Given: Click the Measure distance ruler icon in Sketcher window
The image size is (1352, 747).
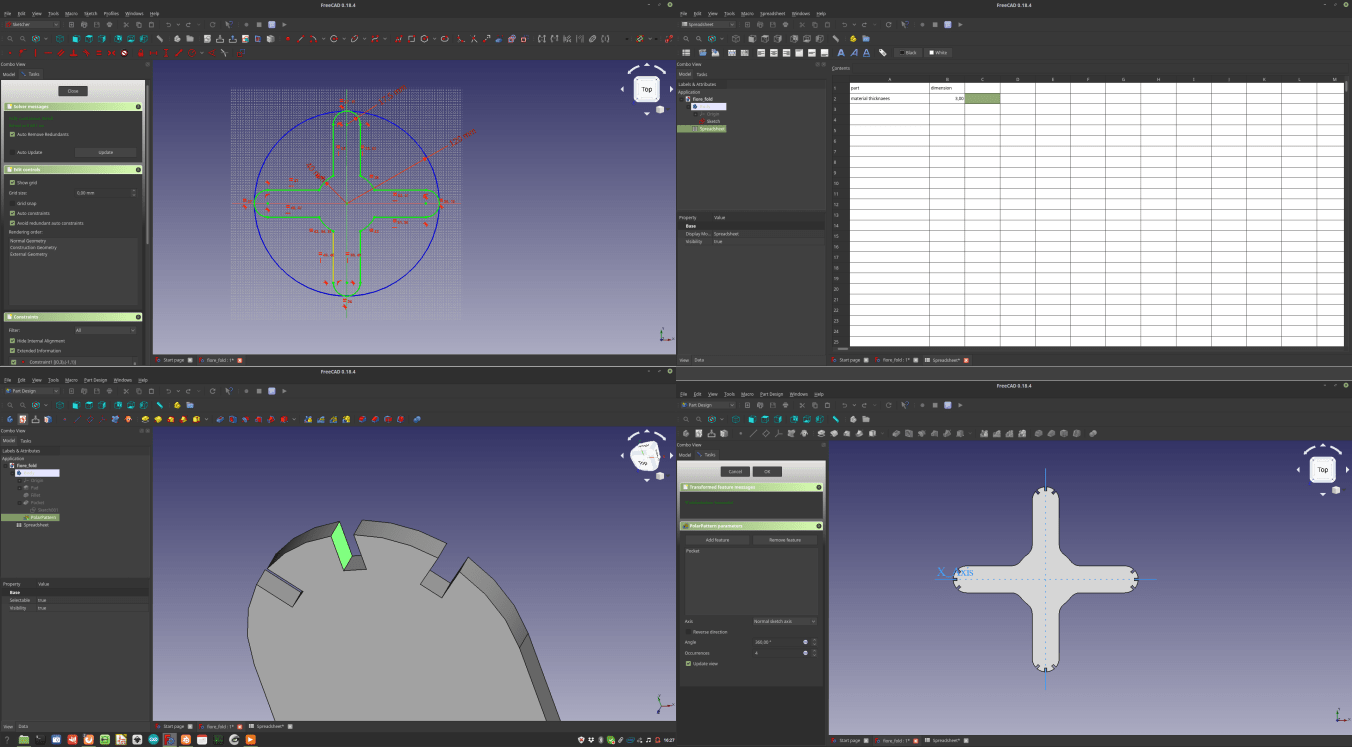Looking at the screenshot, I should [x=160, y=38].
